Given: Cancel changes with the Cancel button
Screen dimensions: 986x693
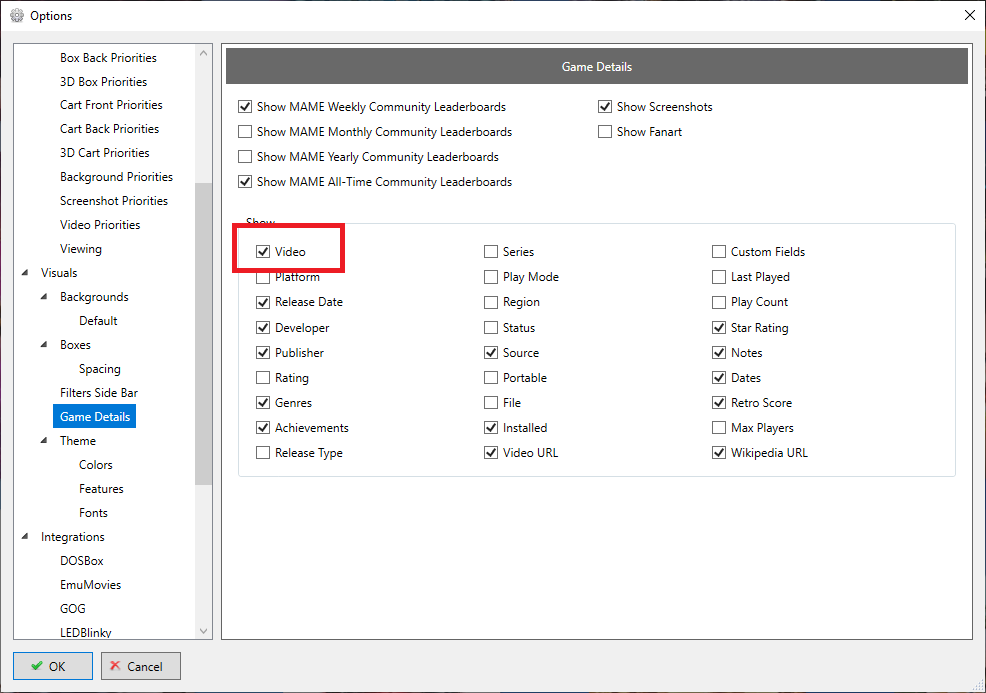Looking at the screenshot, I should 141,666.
